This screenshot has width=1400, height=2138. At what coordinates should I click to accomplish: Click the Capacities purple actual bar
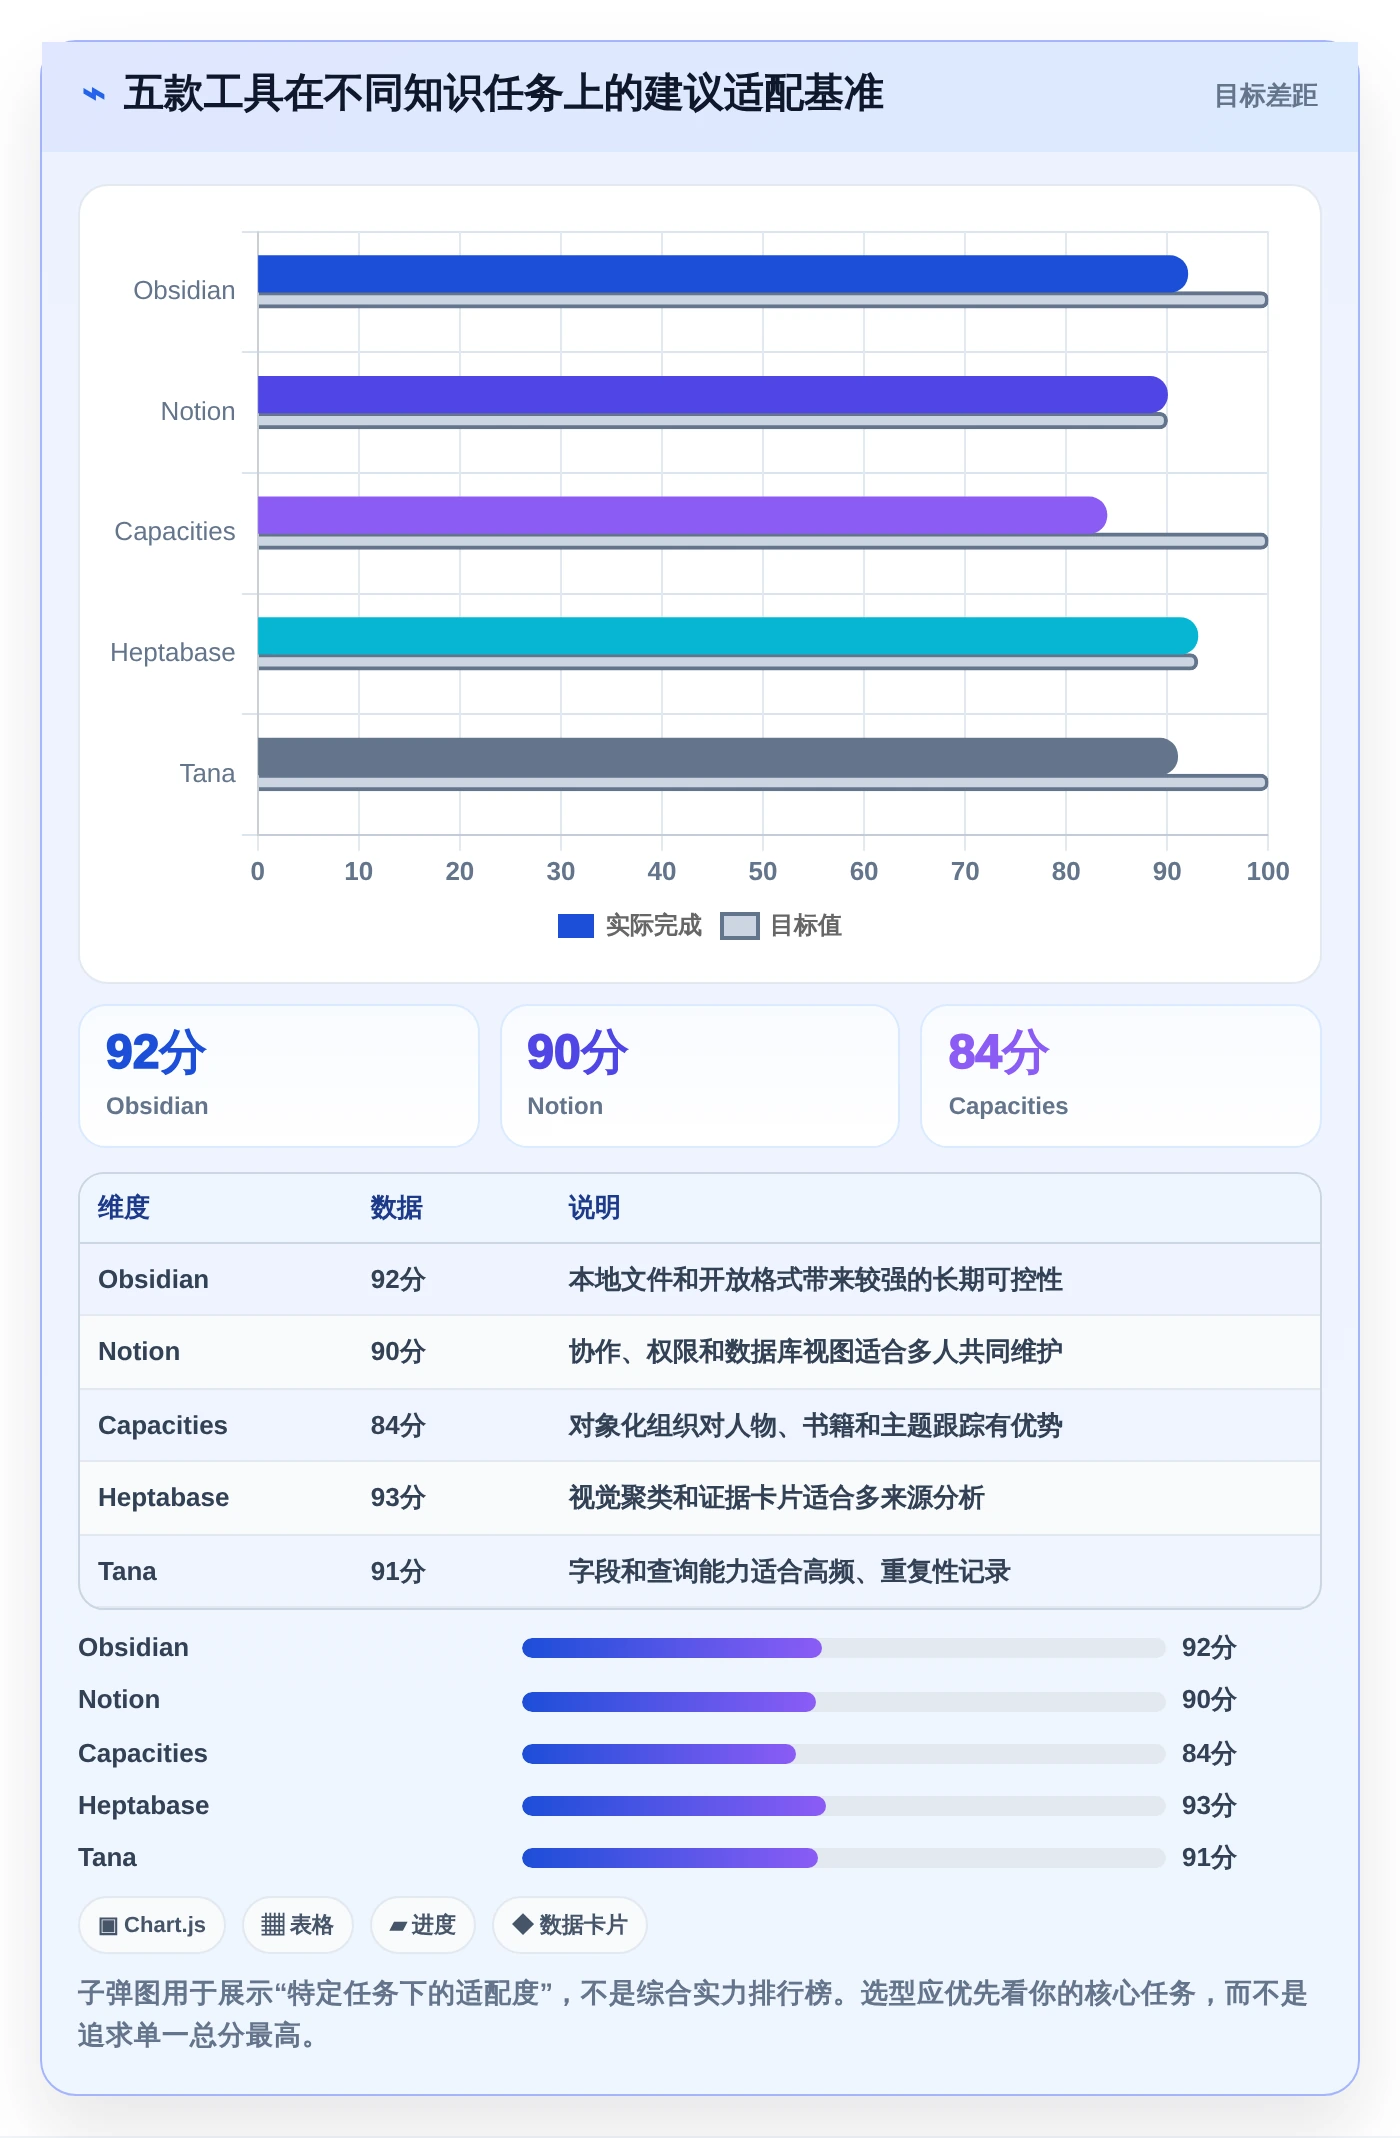tap(682, 515)
